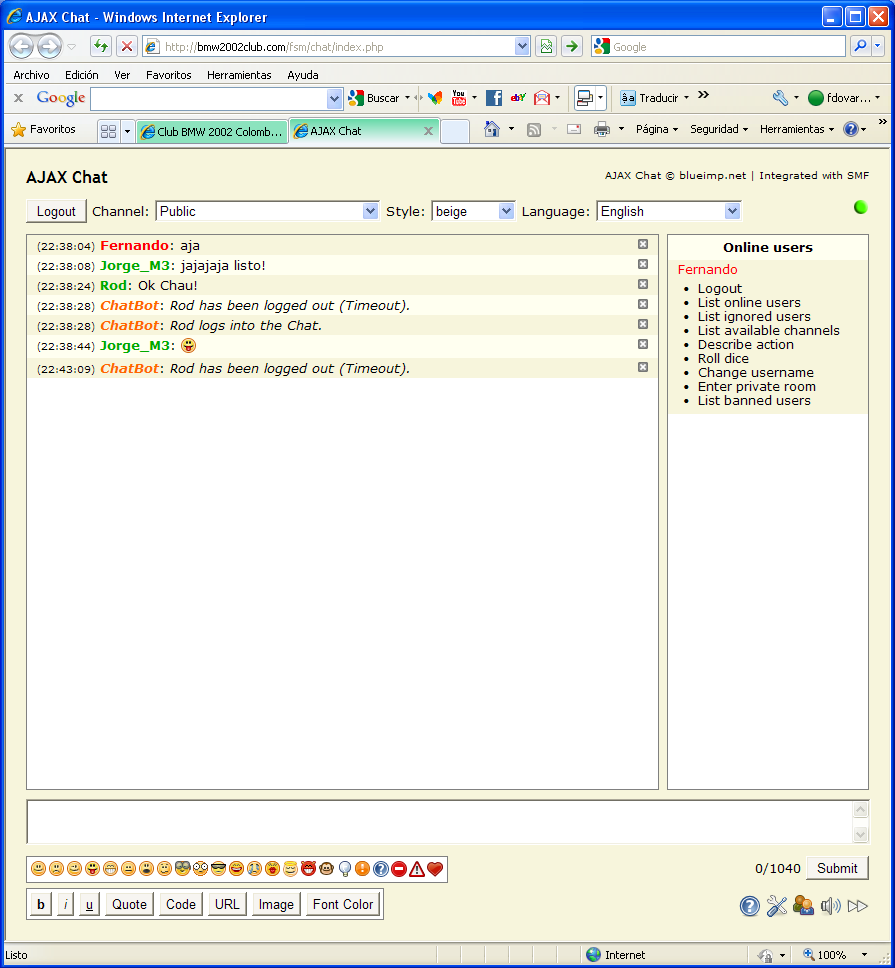This screenshot has width=895, height=968.
Task: Toggle autoscroll double-arrow icon
Action: click(x=857, y=906)
